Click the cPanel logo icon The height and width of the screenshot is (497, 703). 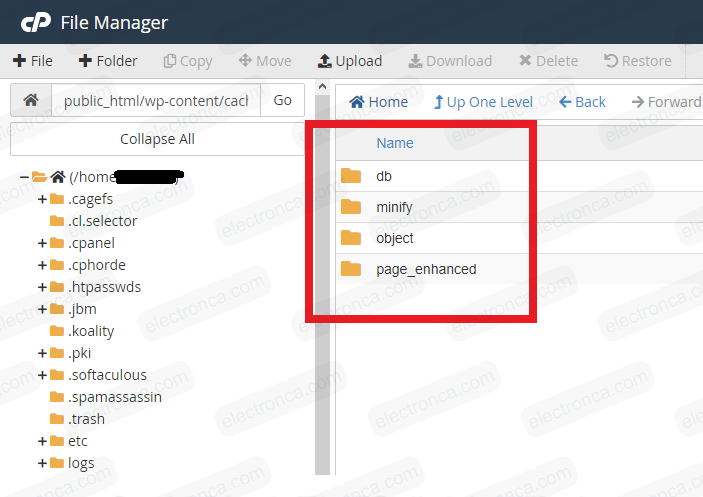[35, 22]
